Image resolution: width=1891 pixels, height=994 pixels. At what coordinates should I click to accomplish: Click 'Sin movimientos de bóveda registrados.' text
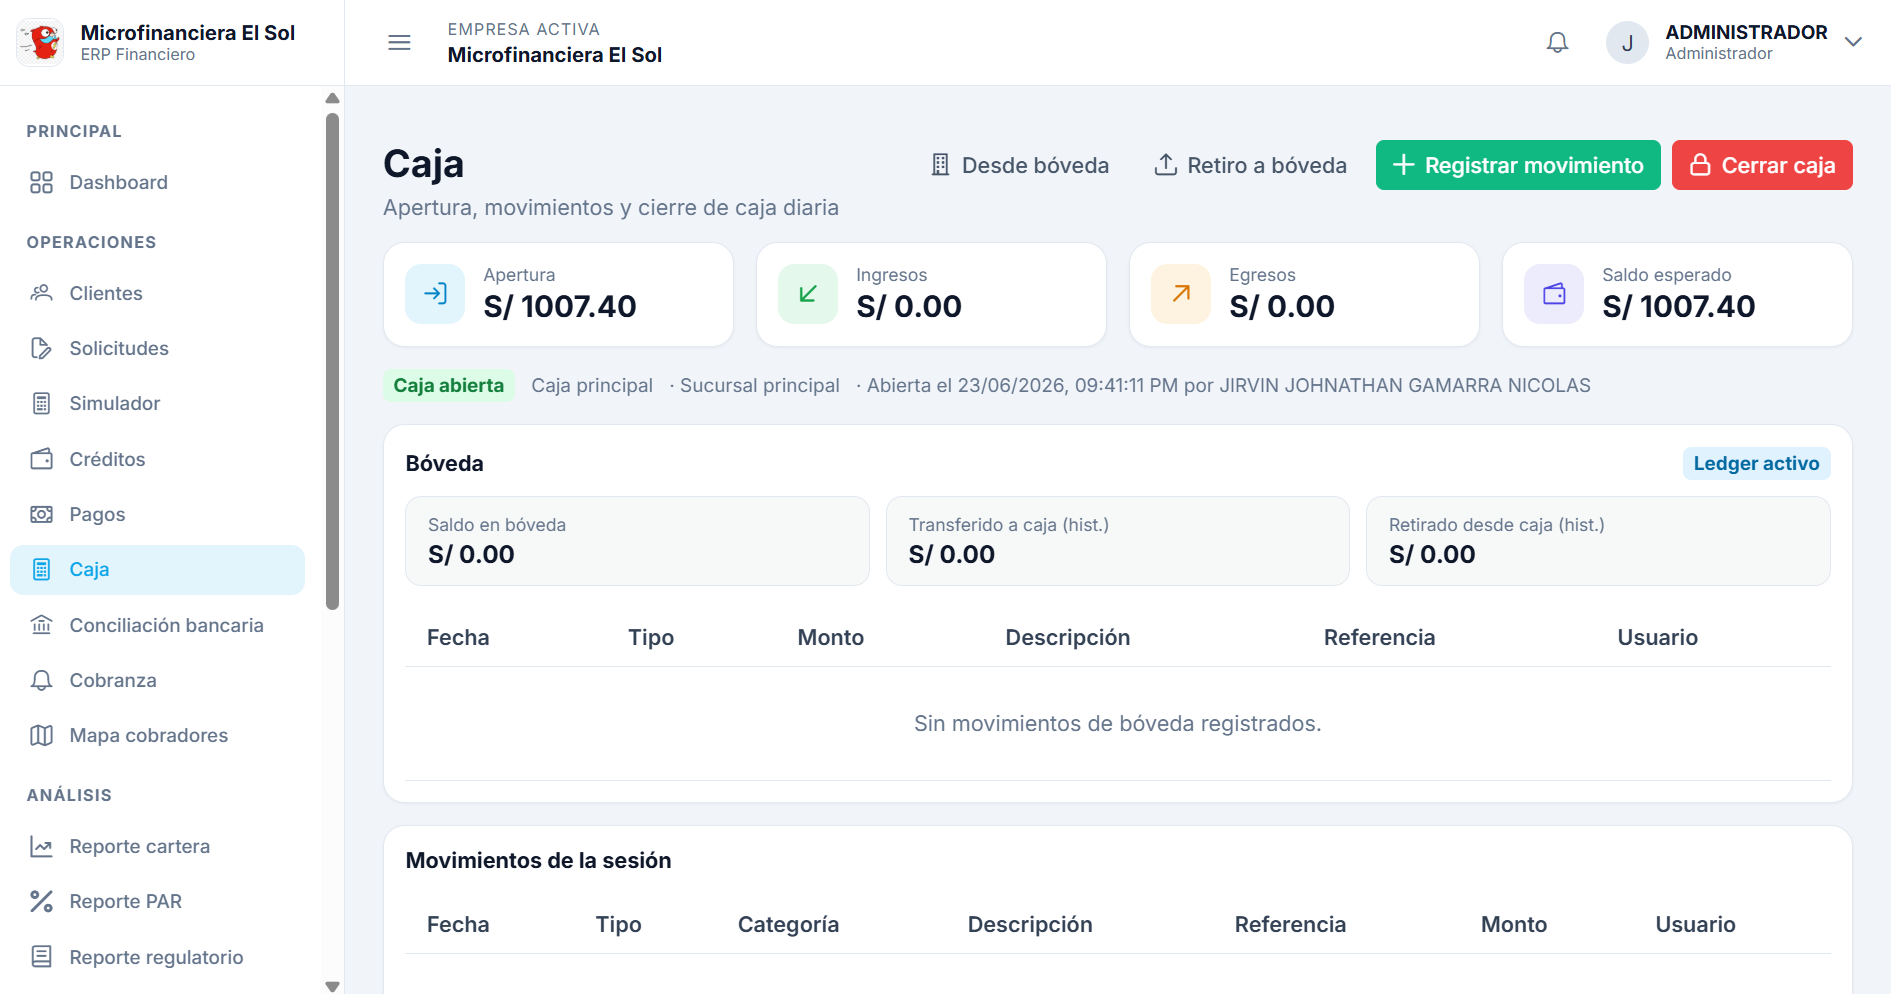1118,723
